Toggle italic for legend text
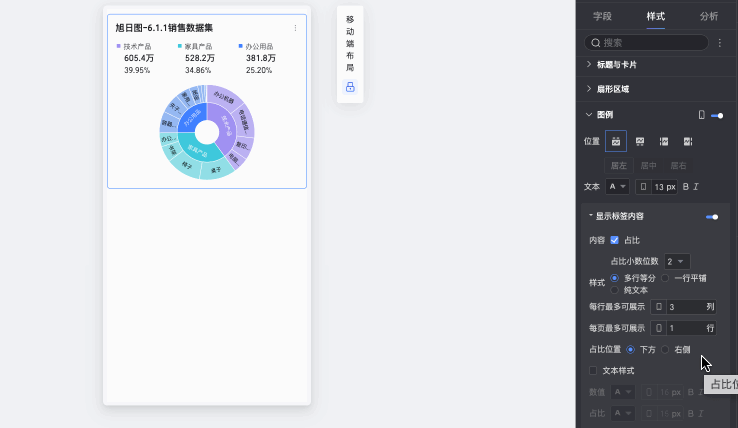738x428 pixels. [696, 187]
